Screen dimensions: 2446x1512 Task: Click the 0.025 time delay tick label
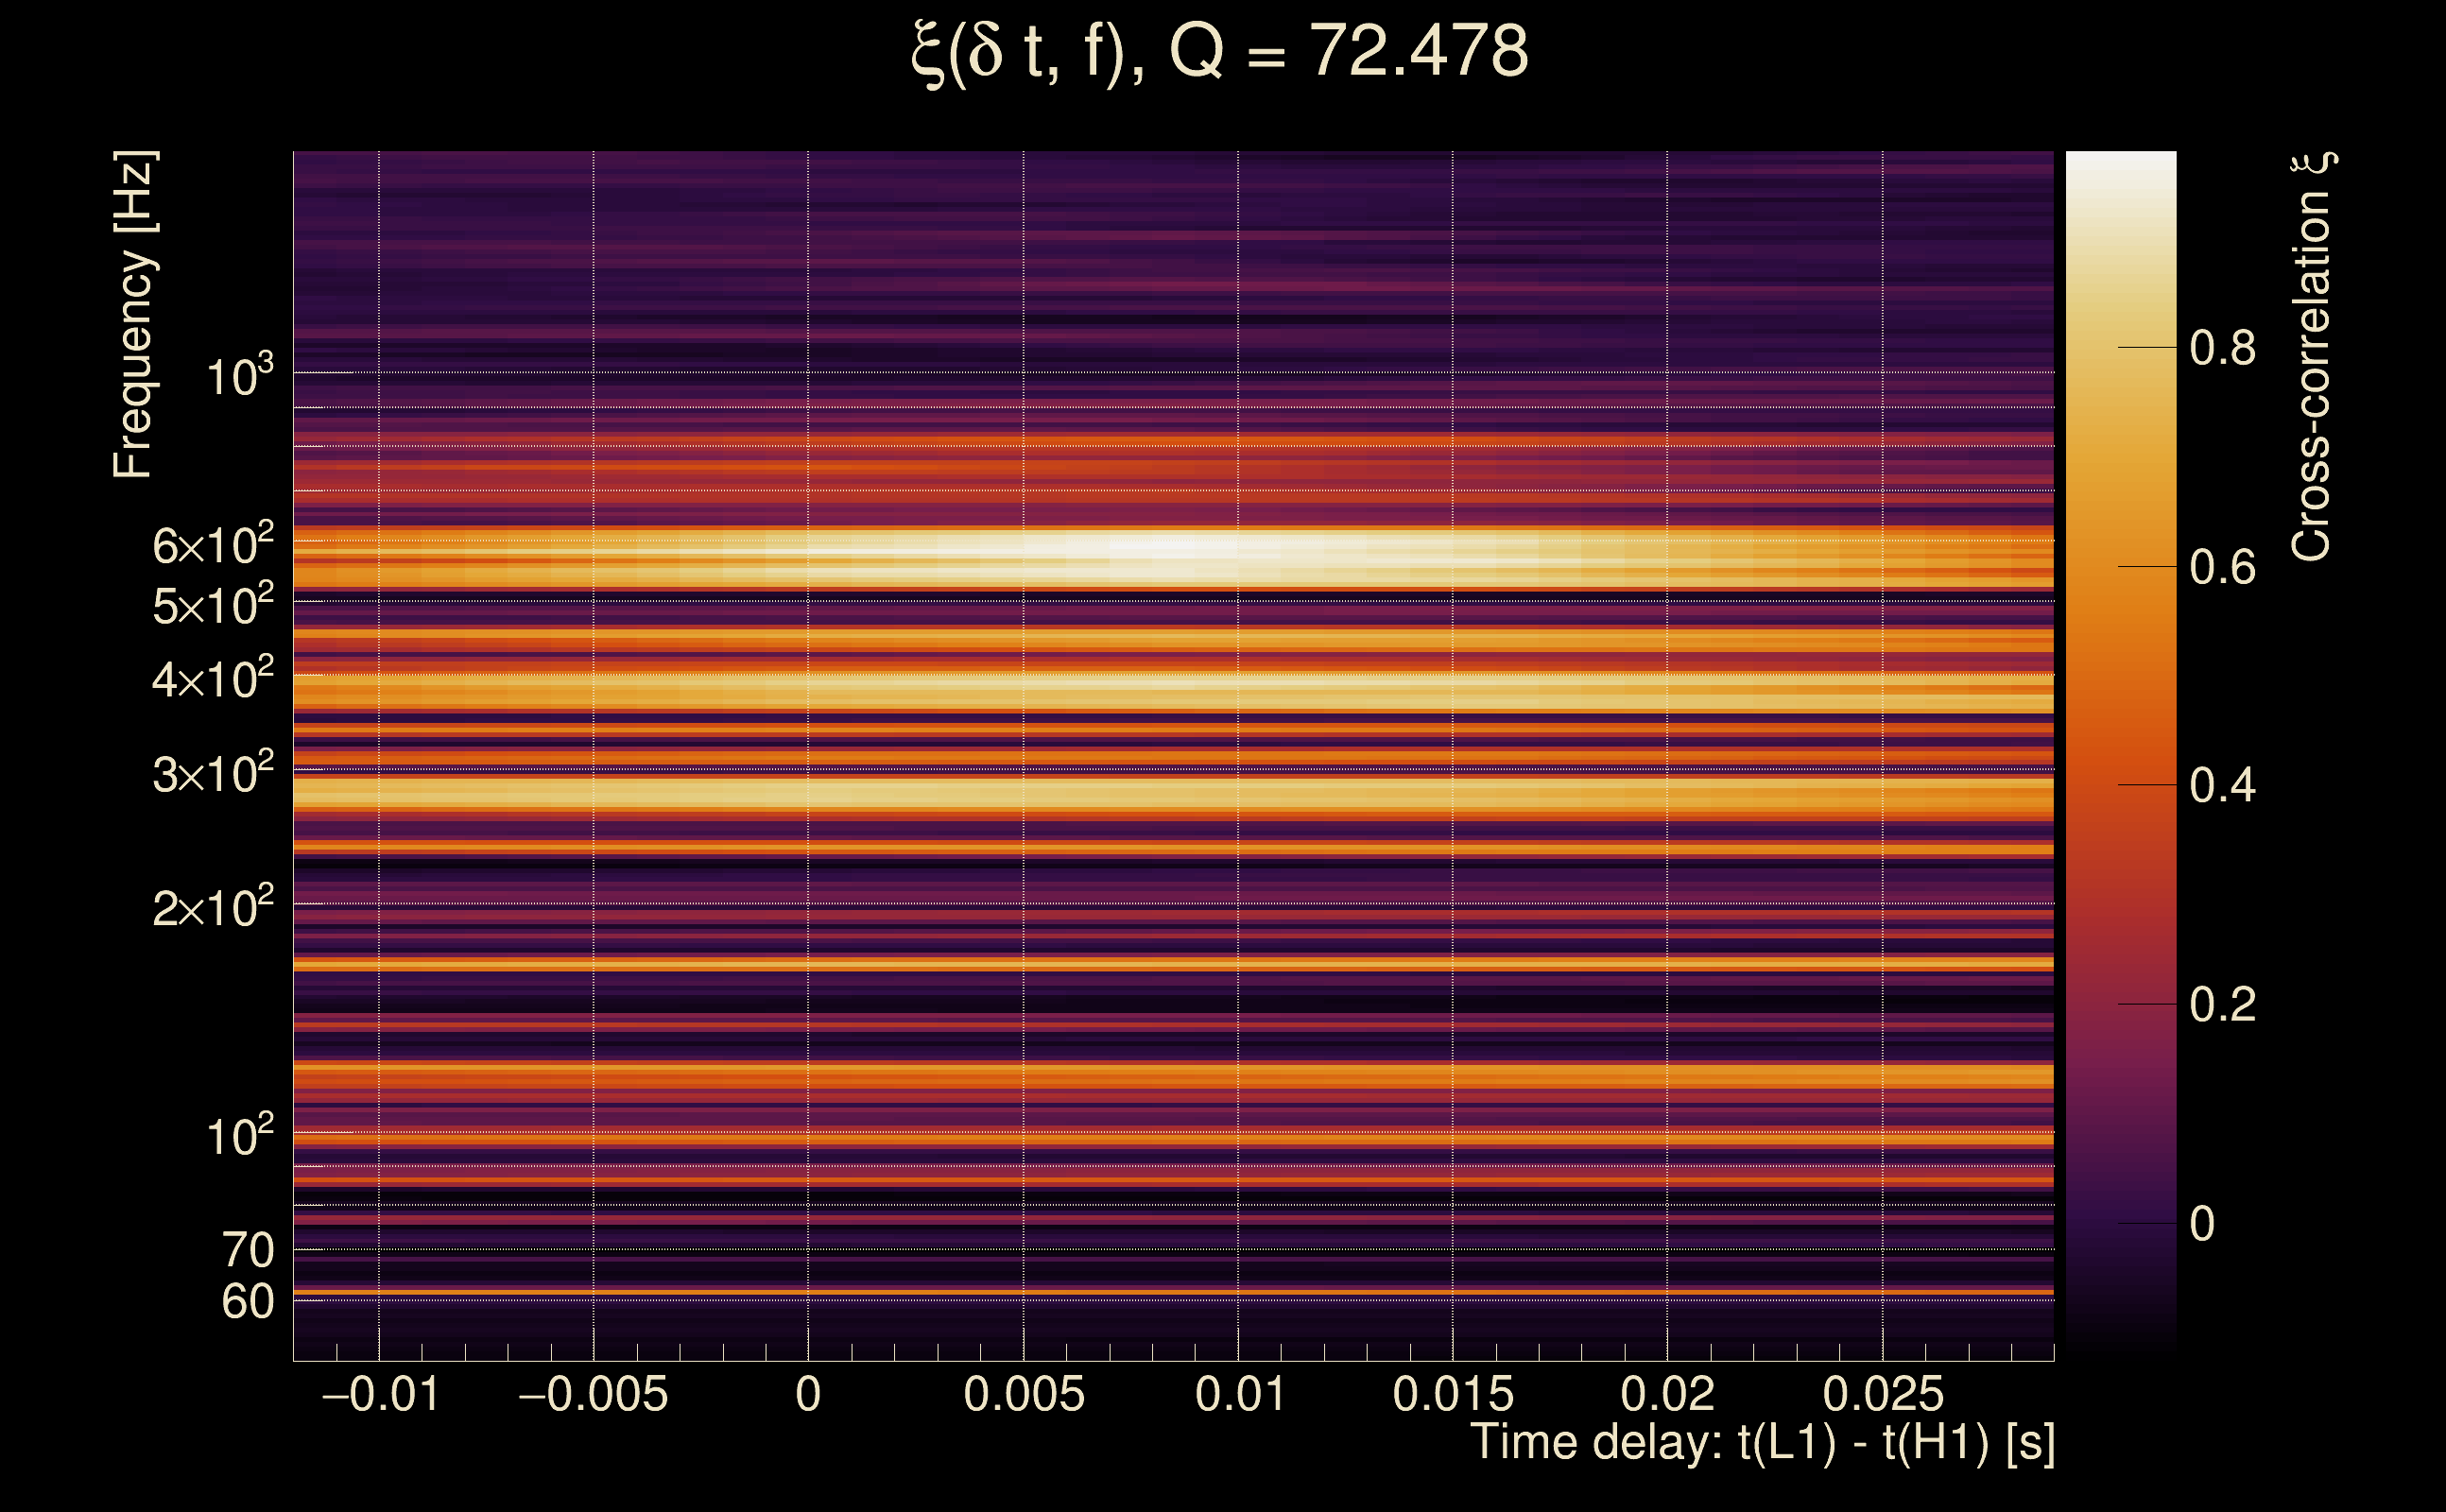1883,1394
